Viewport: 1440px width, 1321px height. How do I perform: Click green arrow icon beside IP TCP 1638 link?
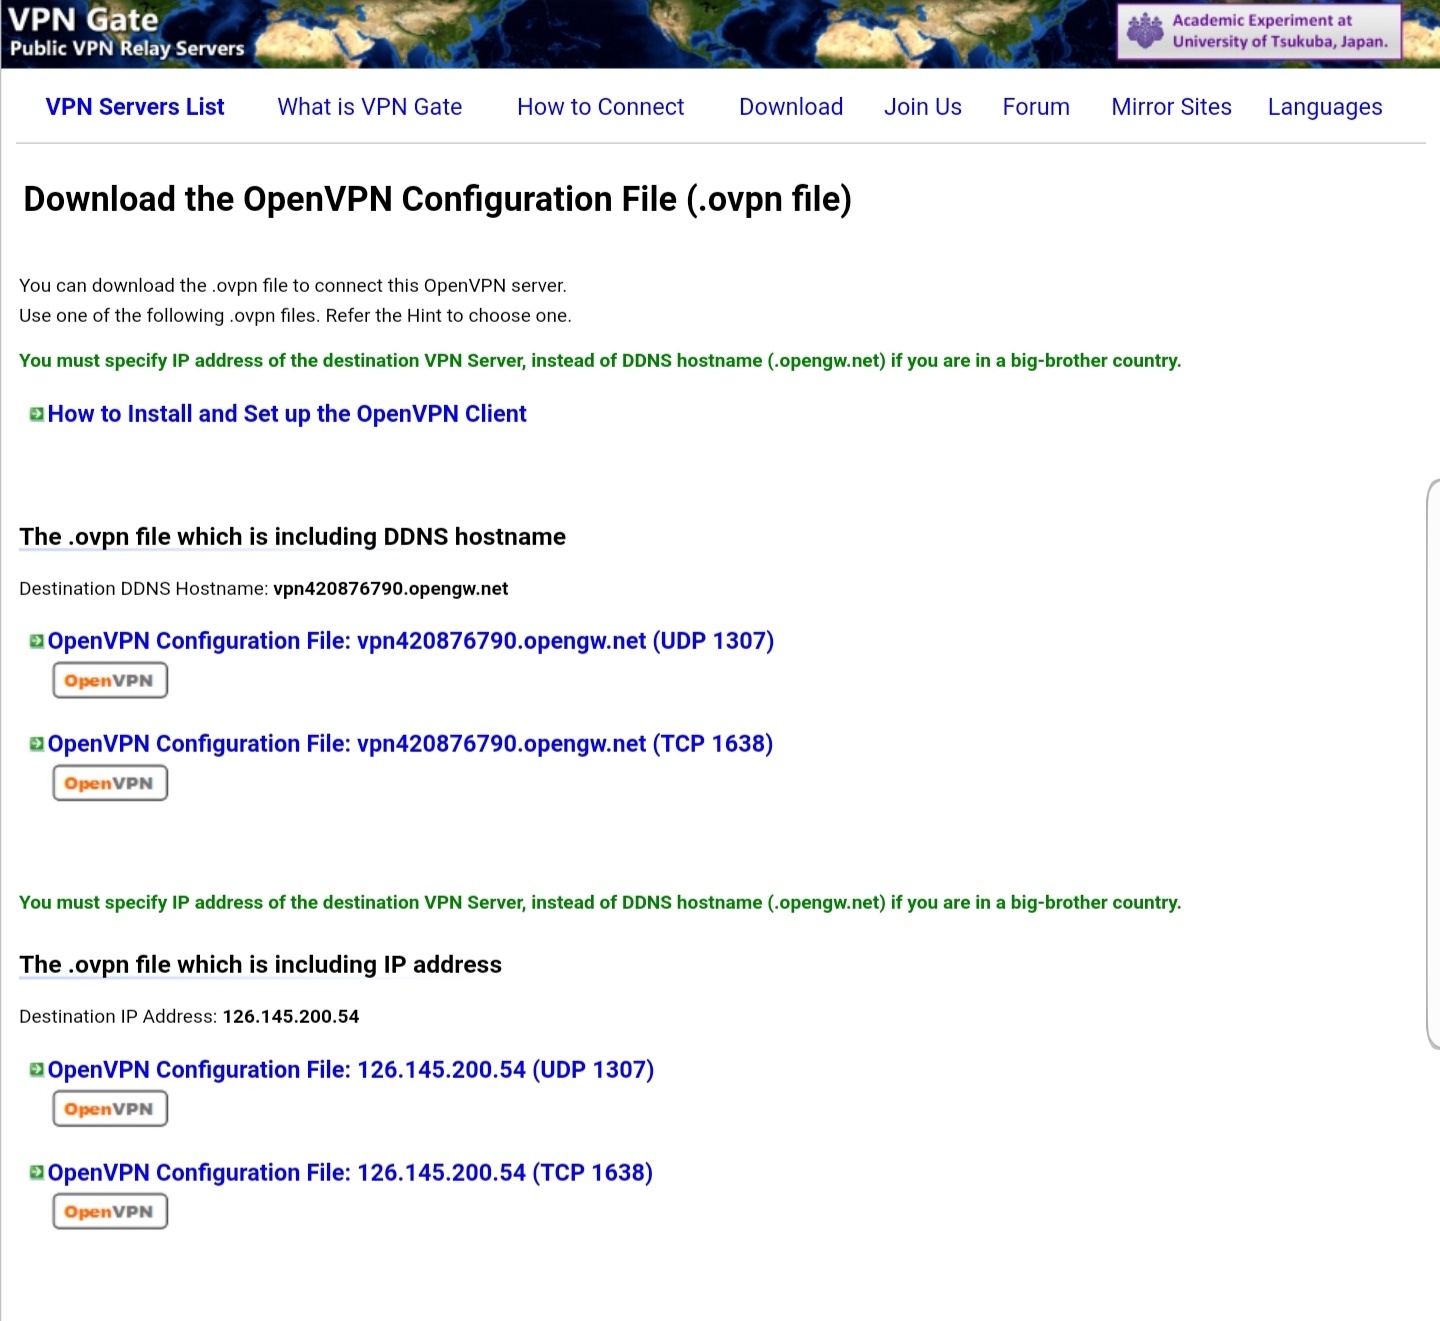(36, 1172)
